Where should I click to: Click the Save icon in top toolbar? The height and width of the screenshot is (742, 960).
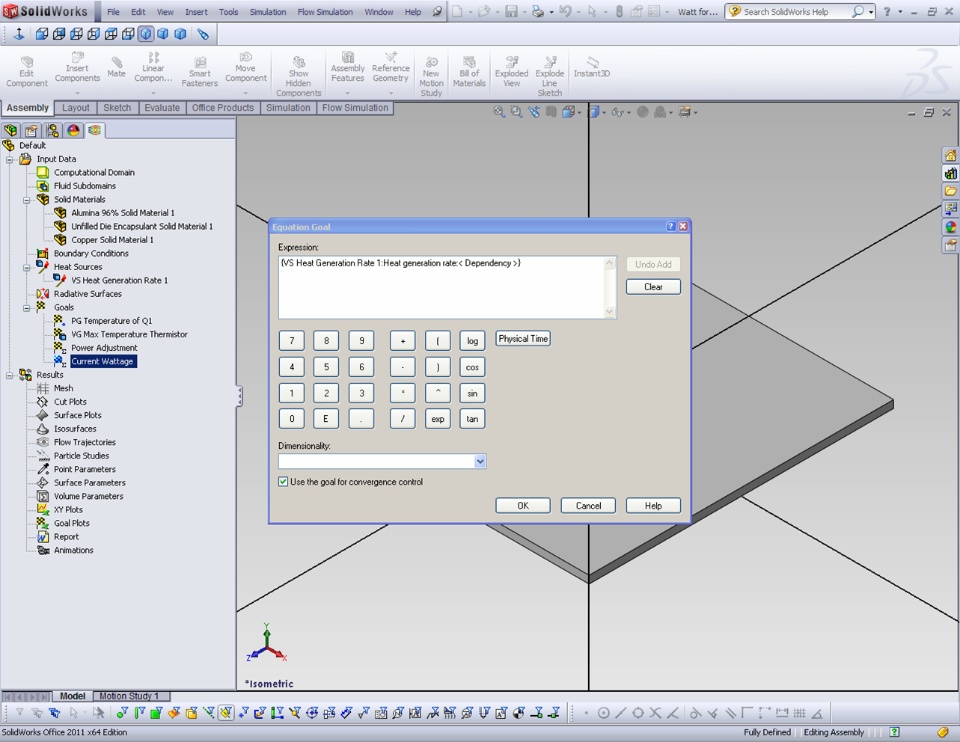(x=511, y=12)
